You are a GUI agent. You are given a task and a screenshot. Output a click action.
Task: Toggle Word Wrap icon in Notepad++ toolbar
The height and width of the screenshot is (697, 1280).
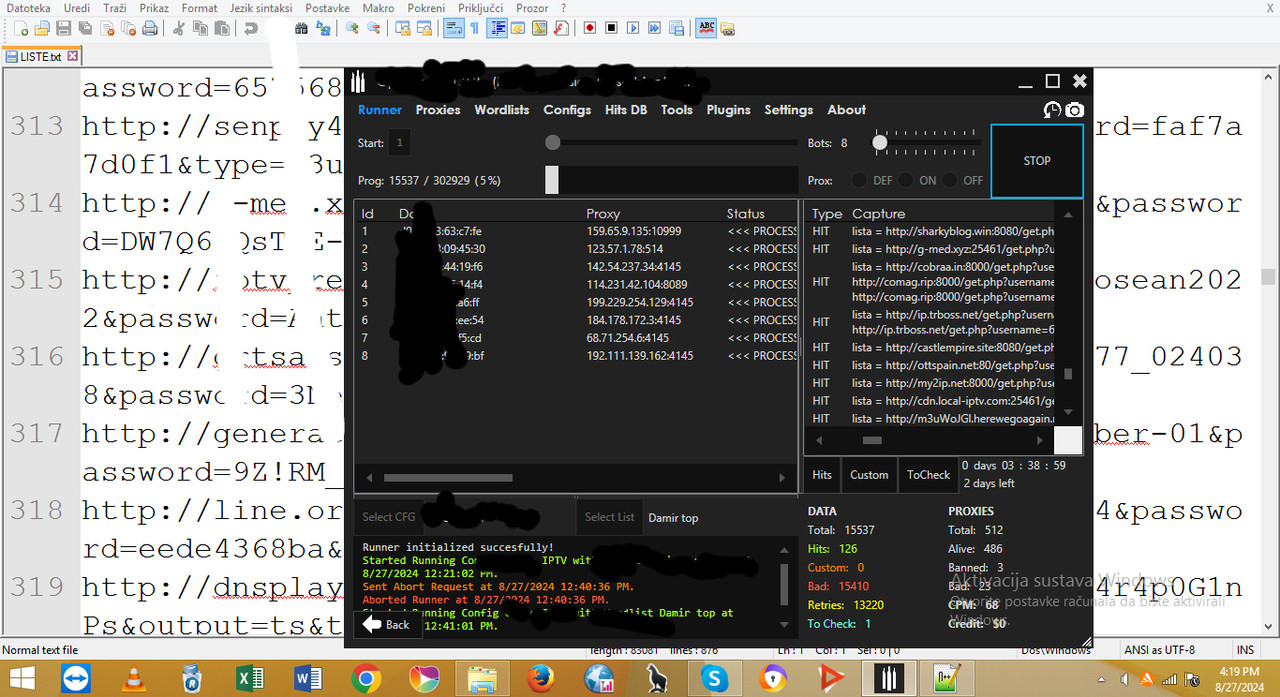[x=453, y=28]
